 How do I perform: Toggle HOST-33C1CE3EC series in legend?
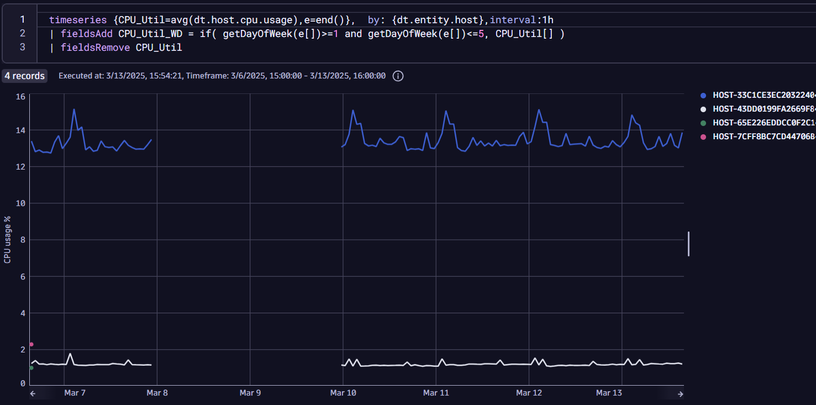(762, 94)
